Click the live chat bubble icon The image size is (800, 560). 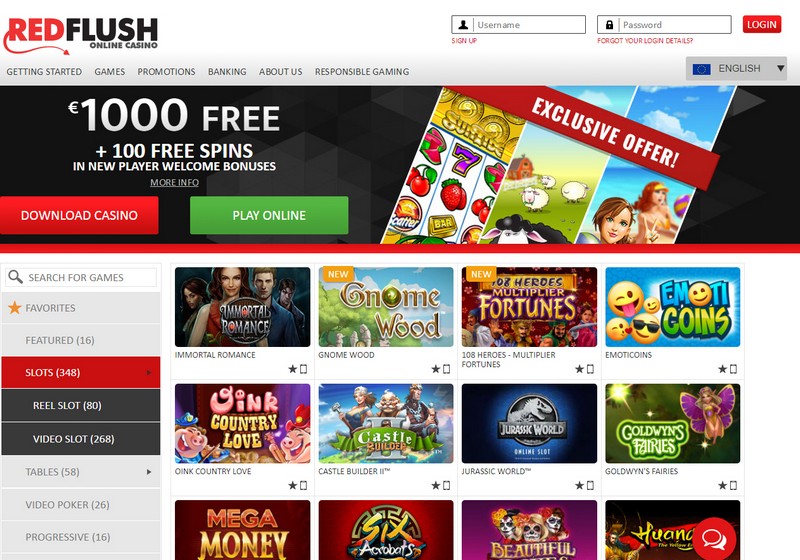714,539
